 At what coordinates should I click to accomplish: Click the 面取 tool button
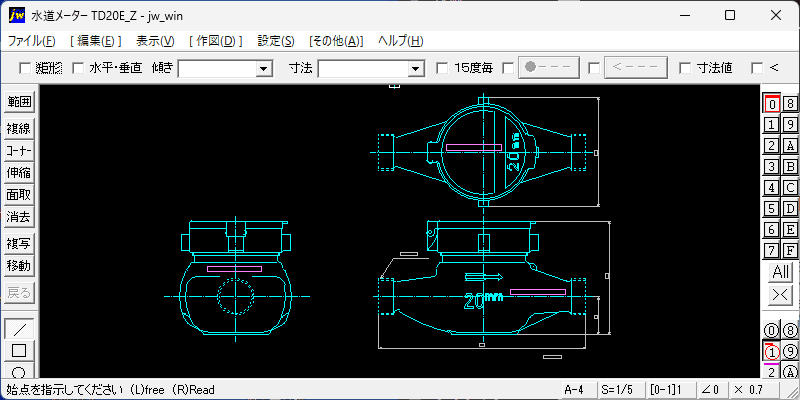pyautogui.click(x=19, y=195)
